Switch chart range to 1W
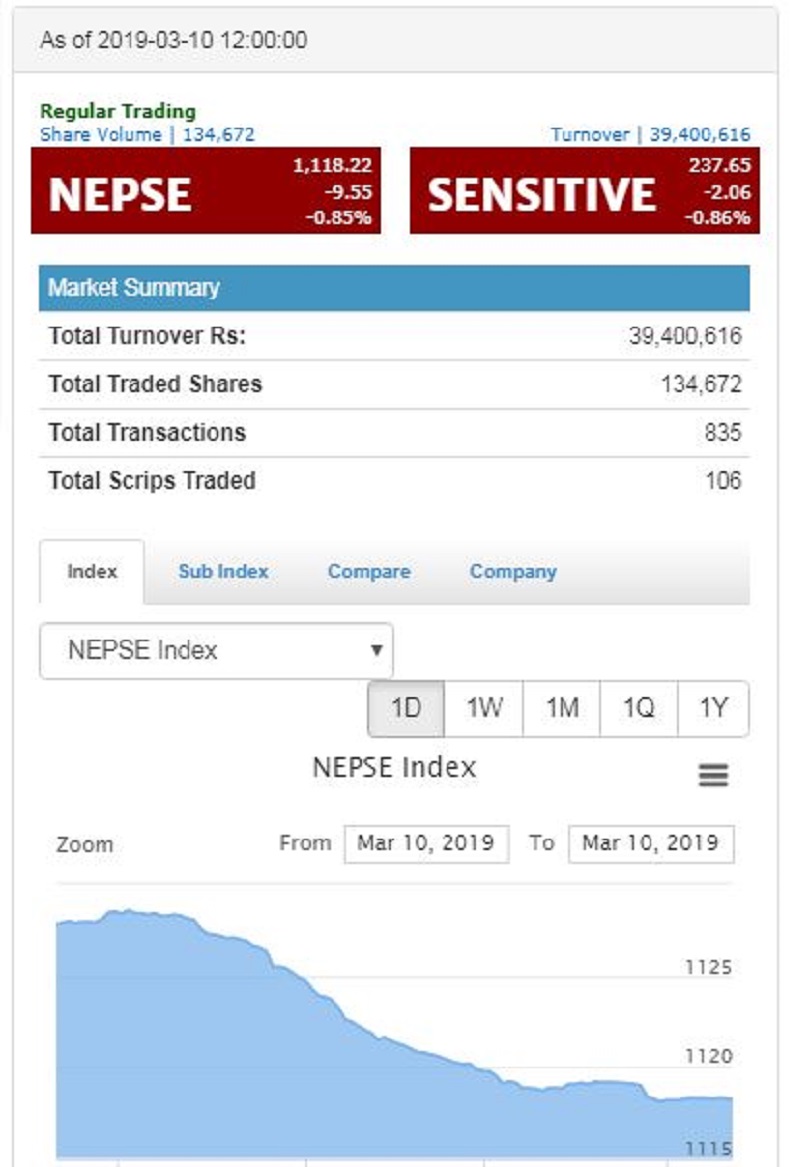 click(x=484, y=709)
